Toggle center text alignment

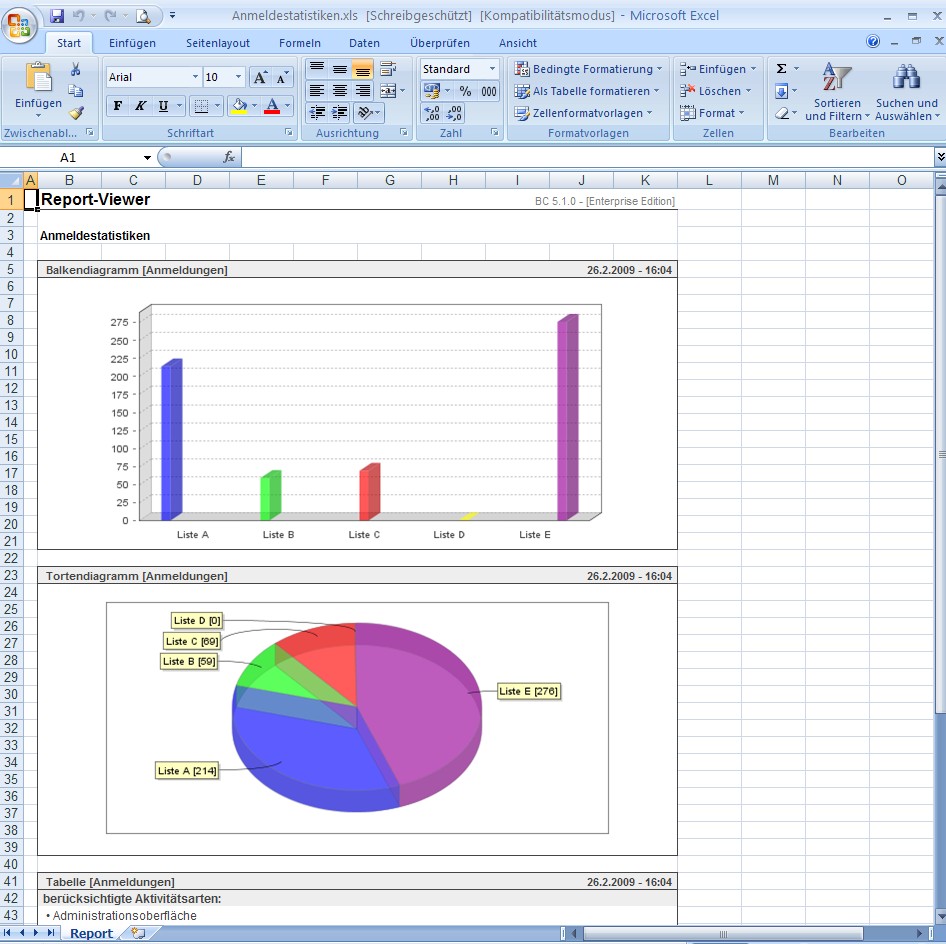click(x=340, y=91)
